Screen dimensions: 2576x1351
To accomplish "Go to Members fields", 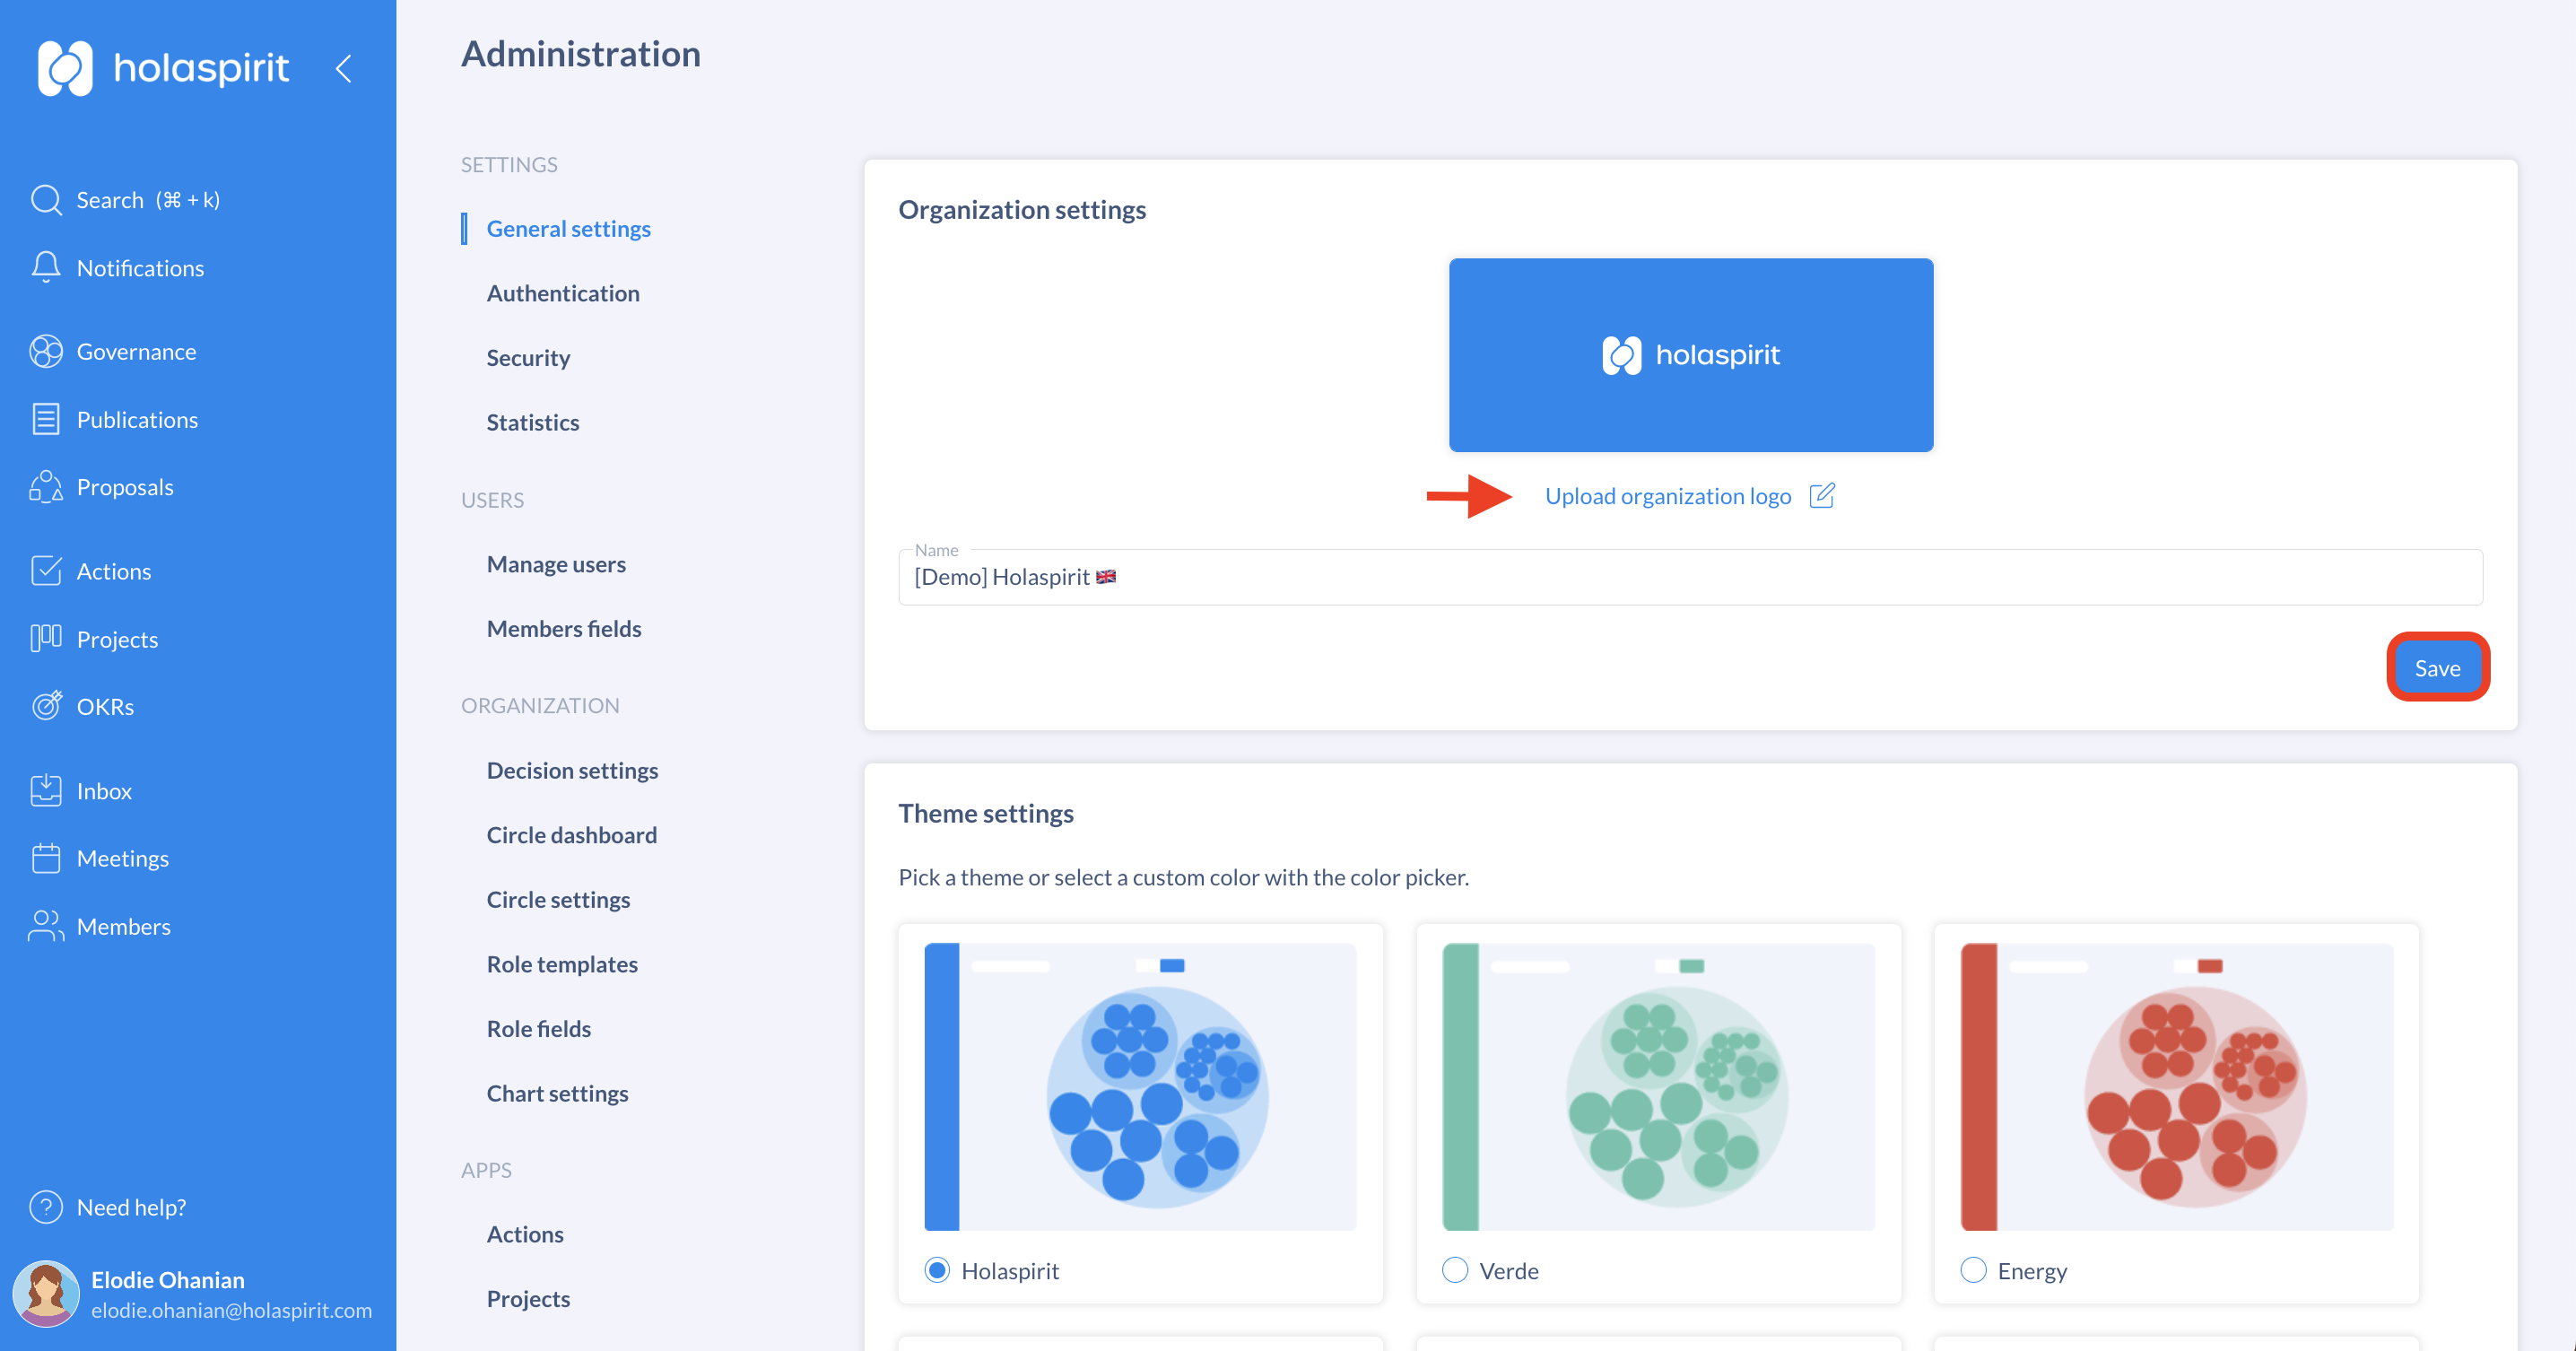I will 564,628.
